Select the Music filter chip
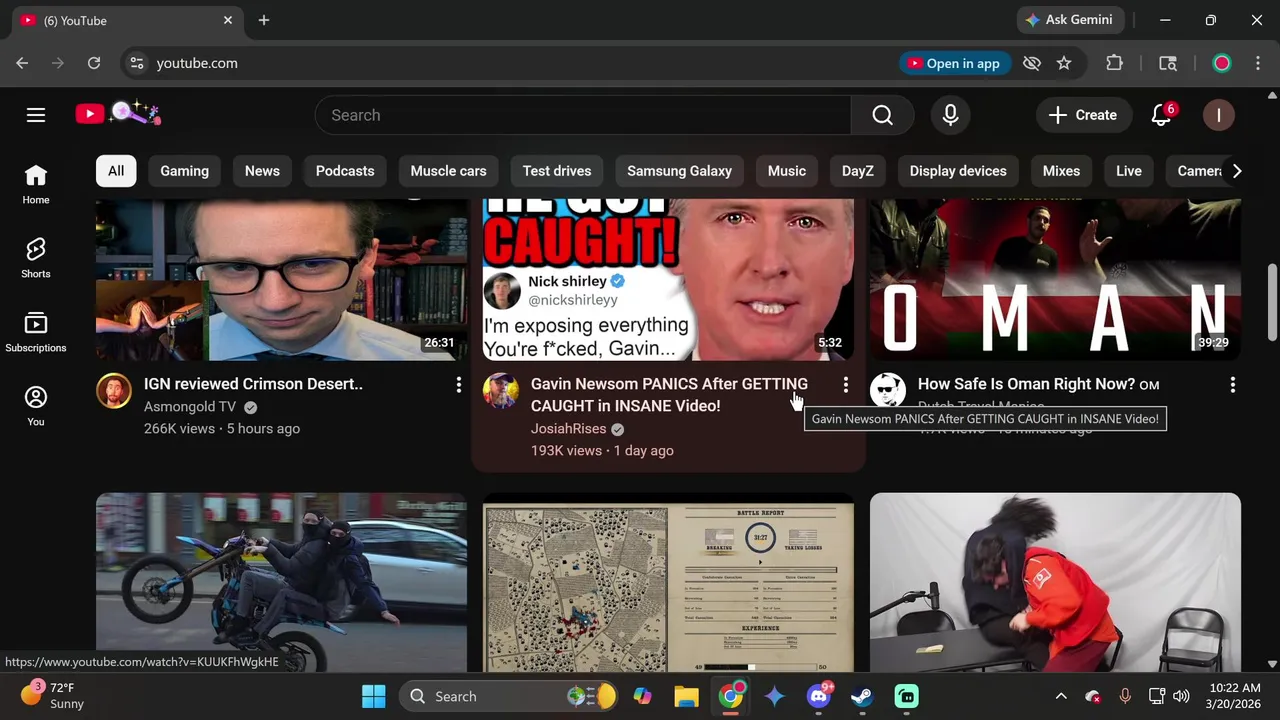 [x=787, y=171]
